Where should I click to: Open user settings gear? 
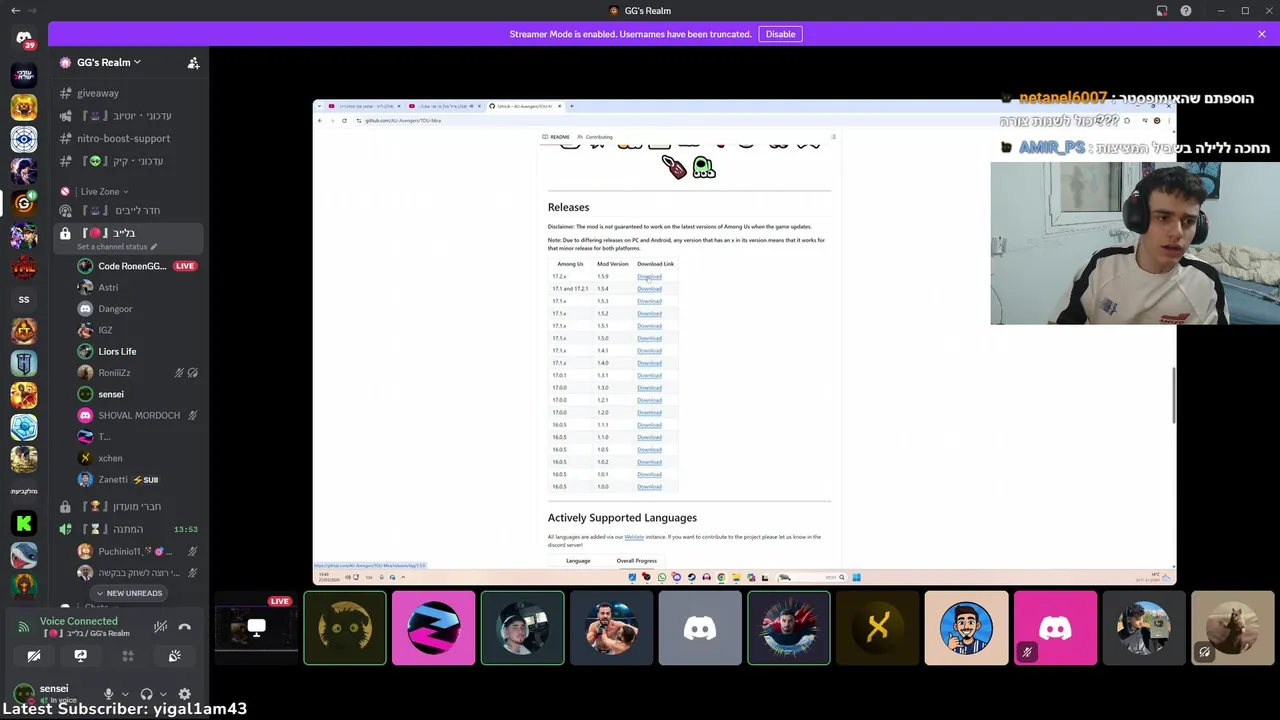pos(184,694)
